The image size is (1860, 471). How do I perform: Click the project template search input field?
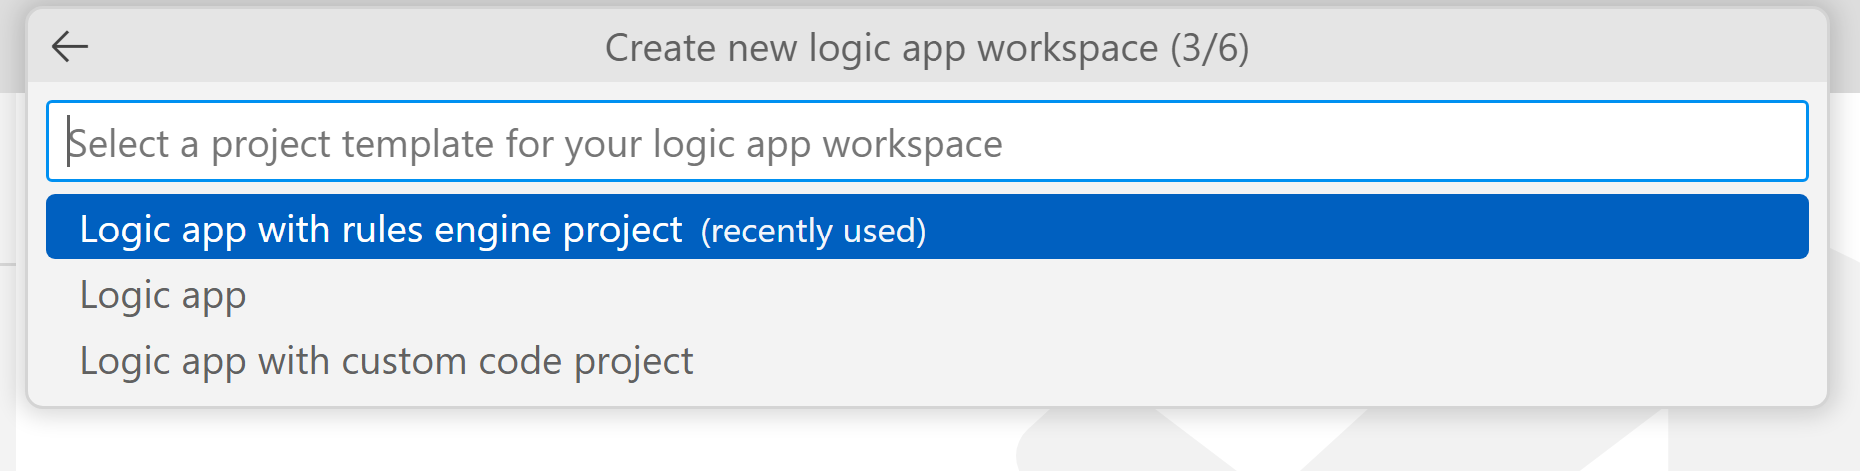927,141
